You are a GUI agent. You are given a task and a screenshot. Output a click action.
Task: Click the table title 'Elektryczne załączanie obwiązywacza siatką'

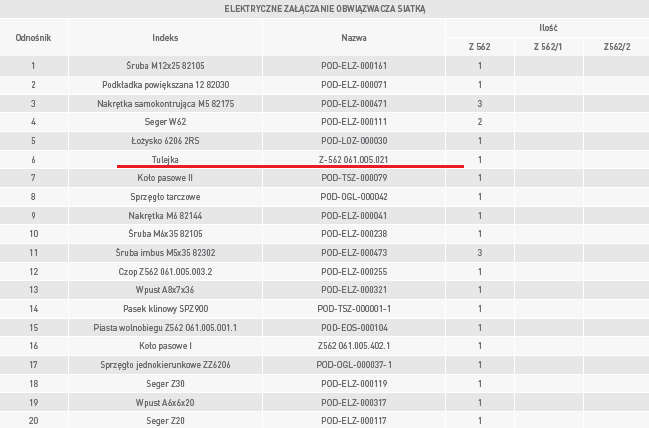pyautogui.click(x=324, y=8)
